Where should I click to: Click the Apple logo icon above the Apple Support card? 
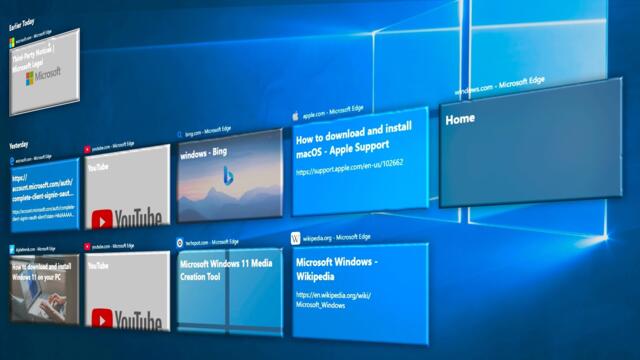296,117
